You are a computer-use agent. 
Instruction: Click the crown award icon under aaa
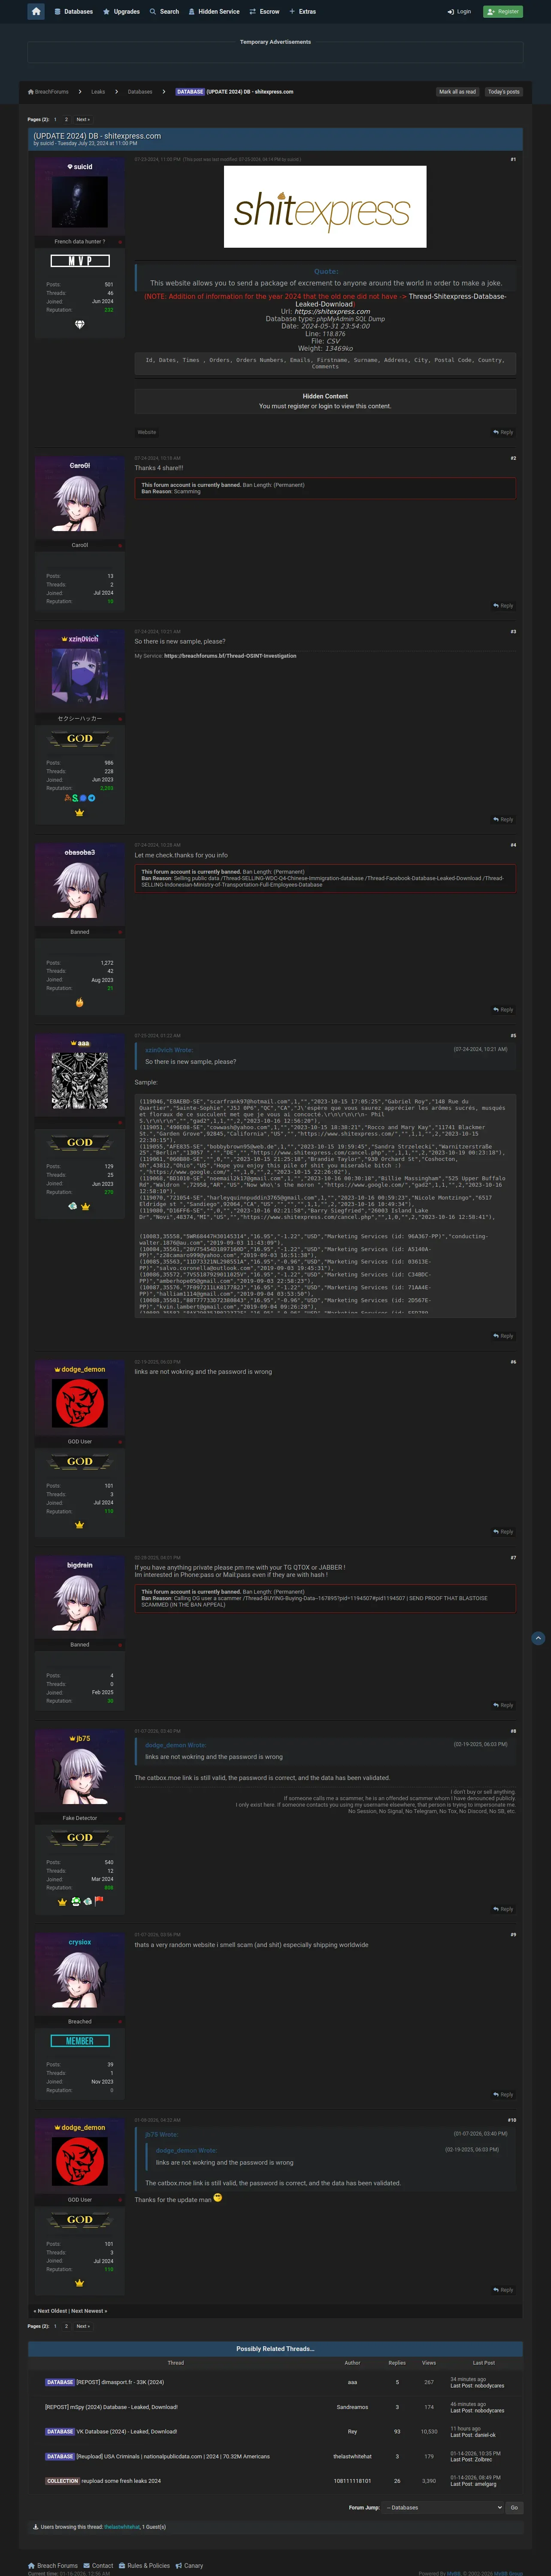click(86, 1207)
